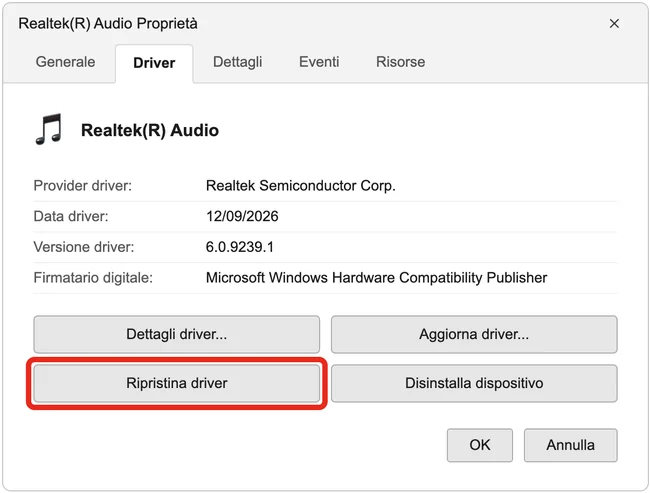
Task: Switch to the Generale tab
Action: point(65,62)
